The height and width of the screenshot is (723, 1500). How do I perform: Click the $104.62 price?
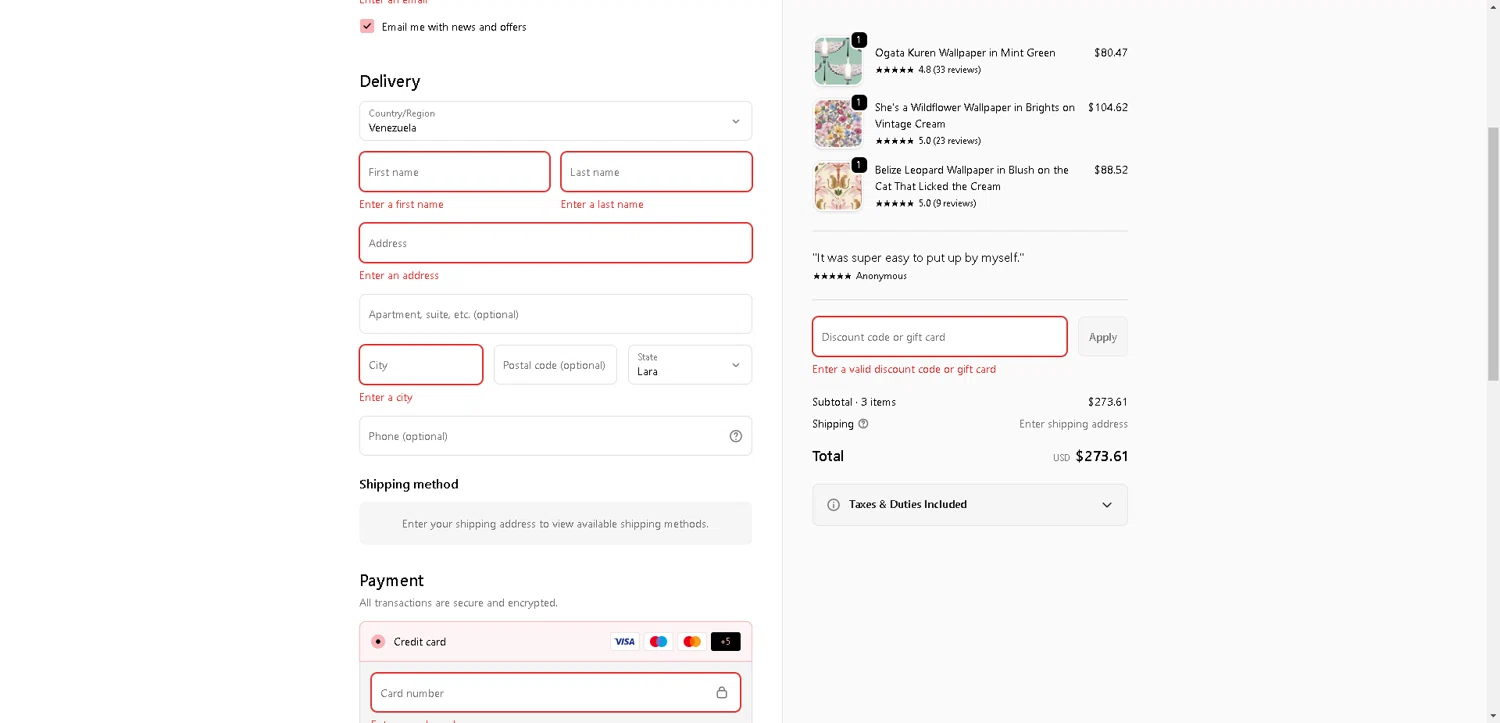1108,108
